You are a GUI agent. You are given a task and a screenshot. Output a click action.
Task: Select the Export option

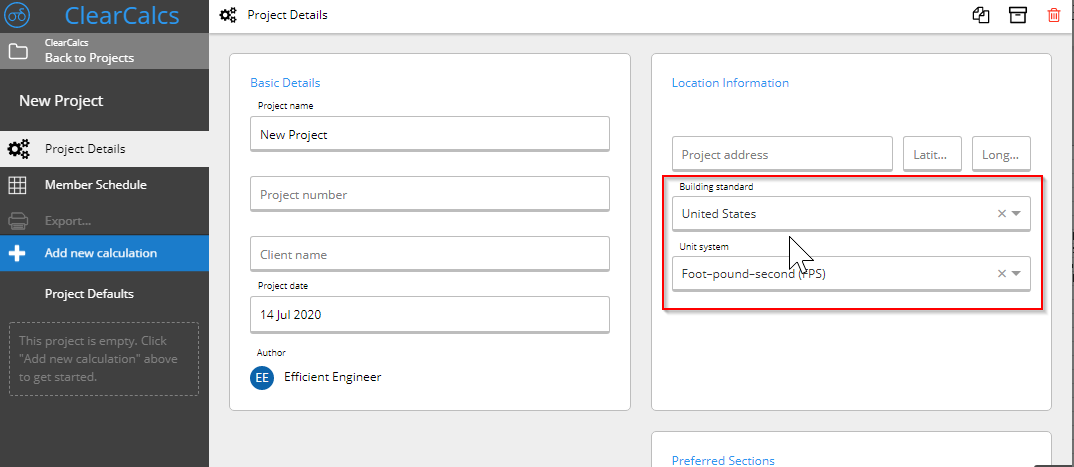coord(104,221)
